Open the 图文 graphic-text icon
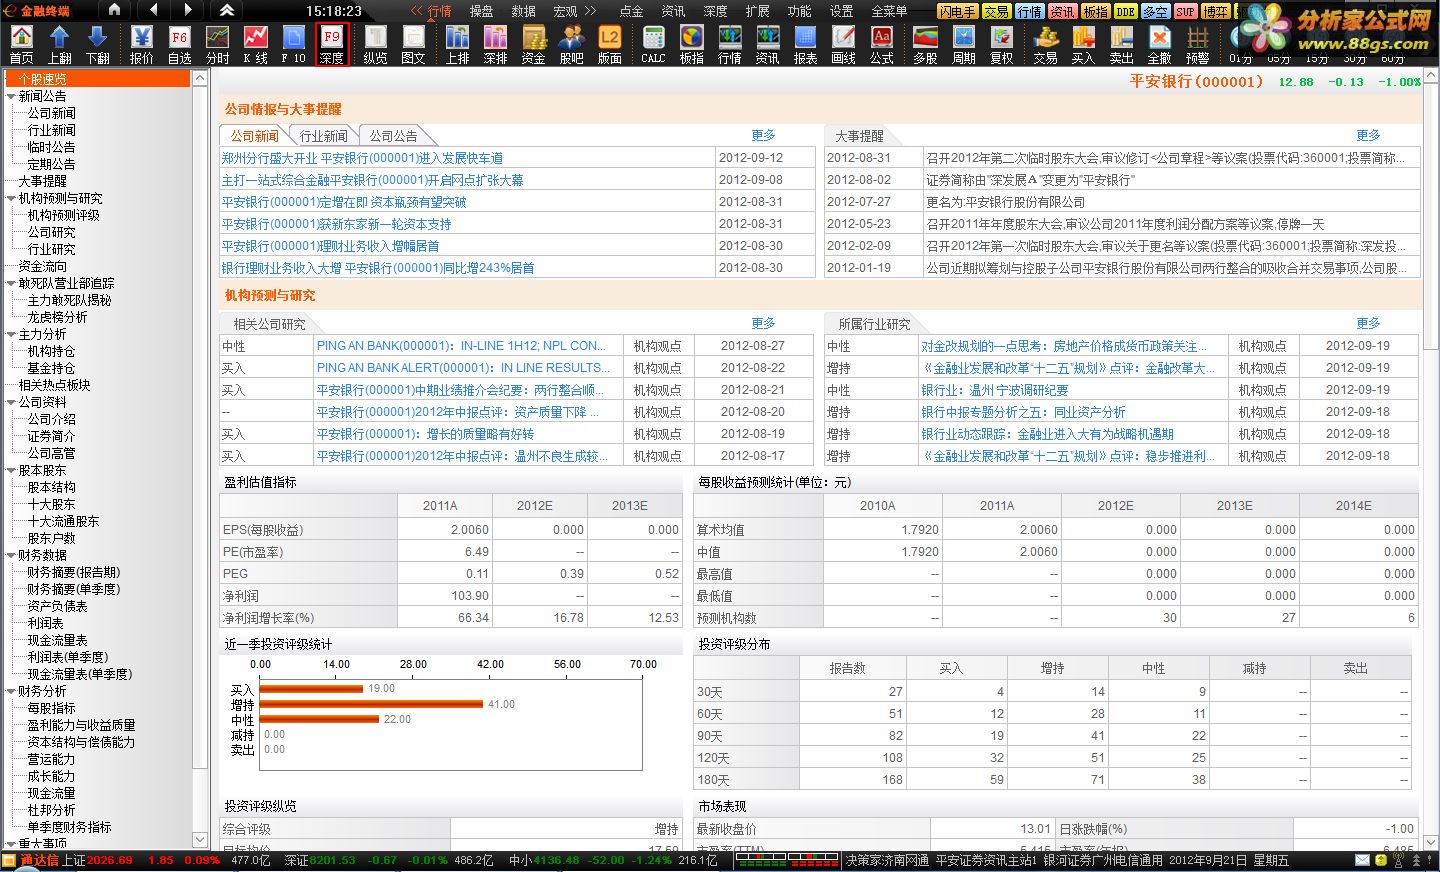 [x=414, y=44]
